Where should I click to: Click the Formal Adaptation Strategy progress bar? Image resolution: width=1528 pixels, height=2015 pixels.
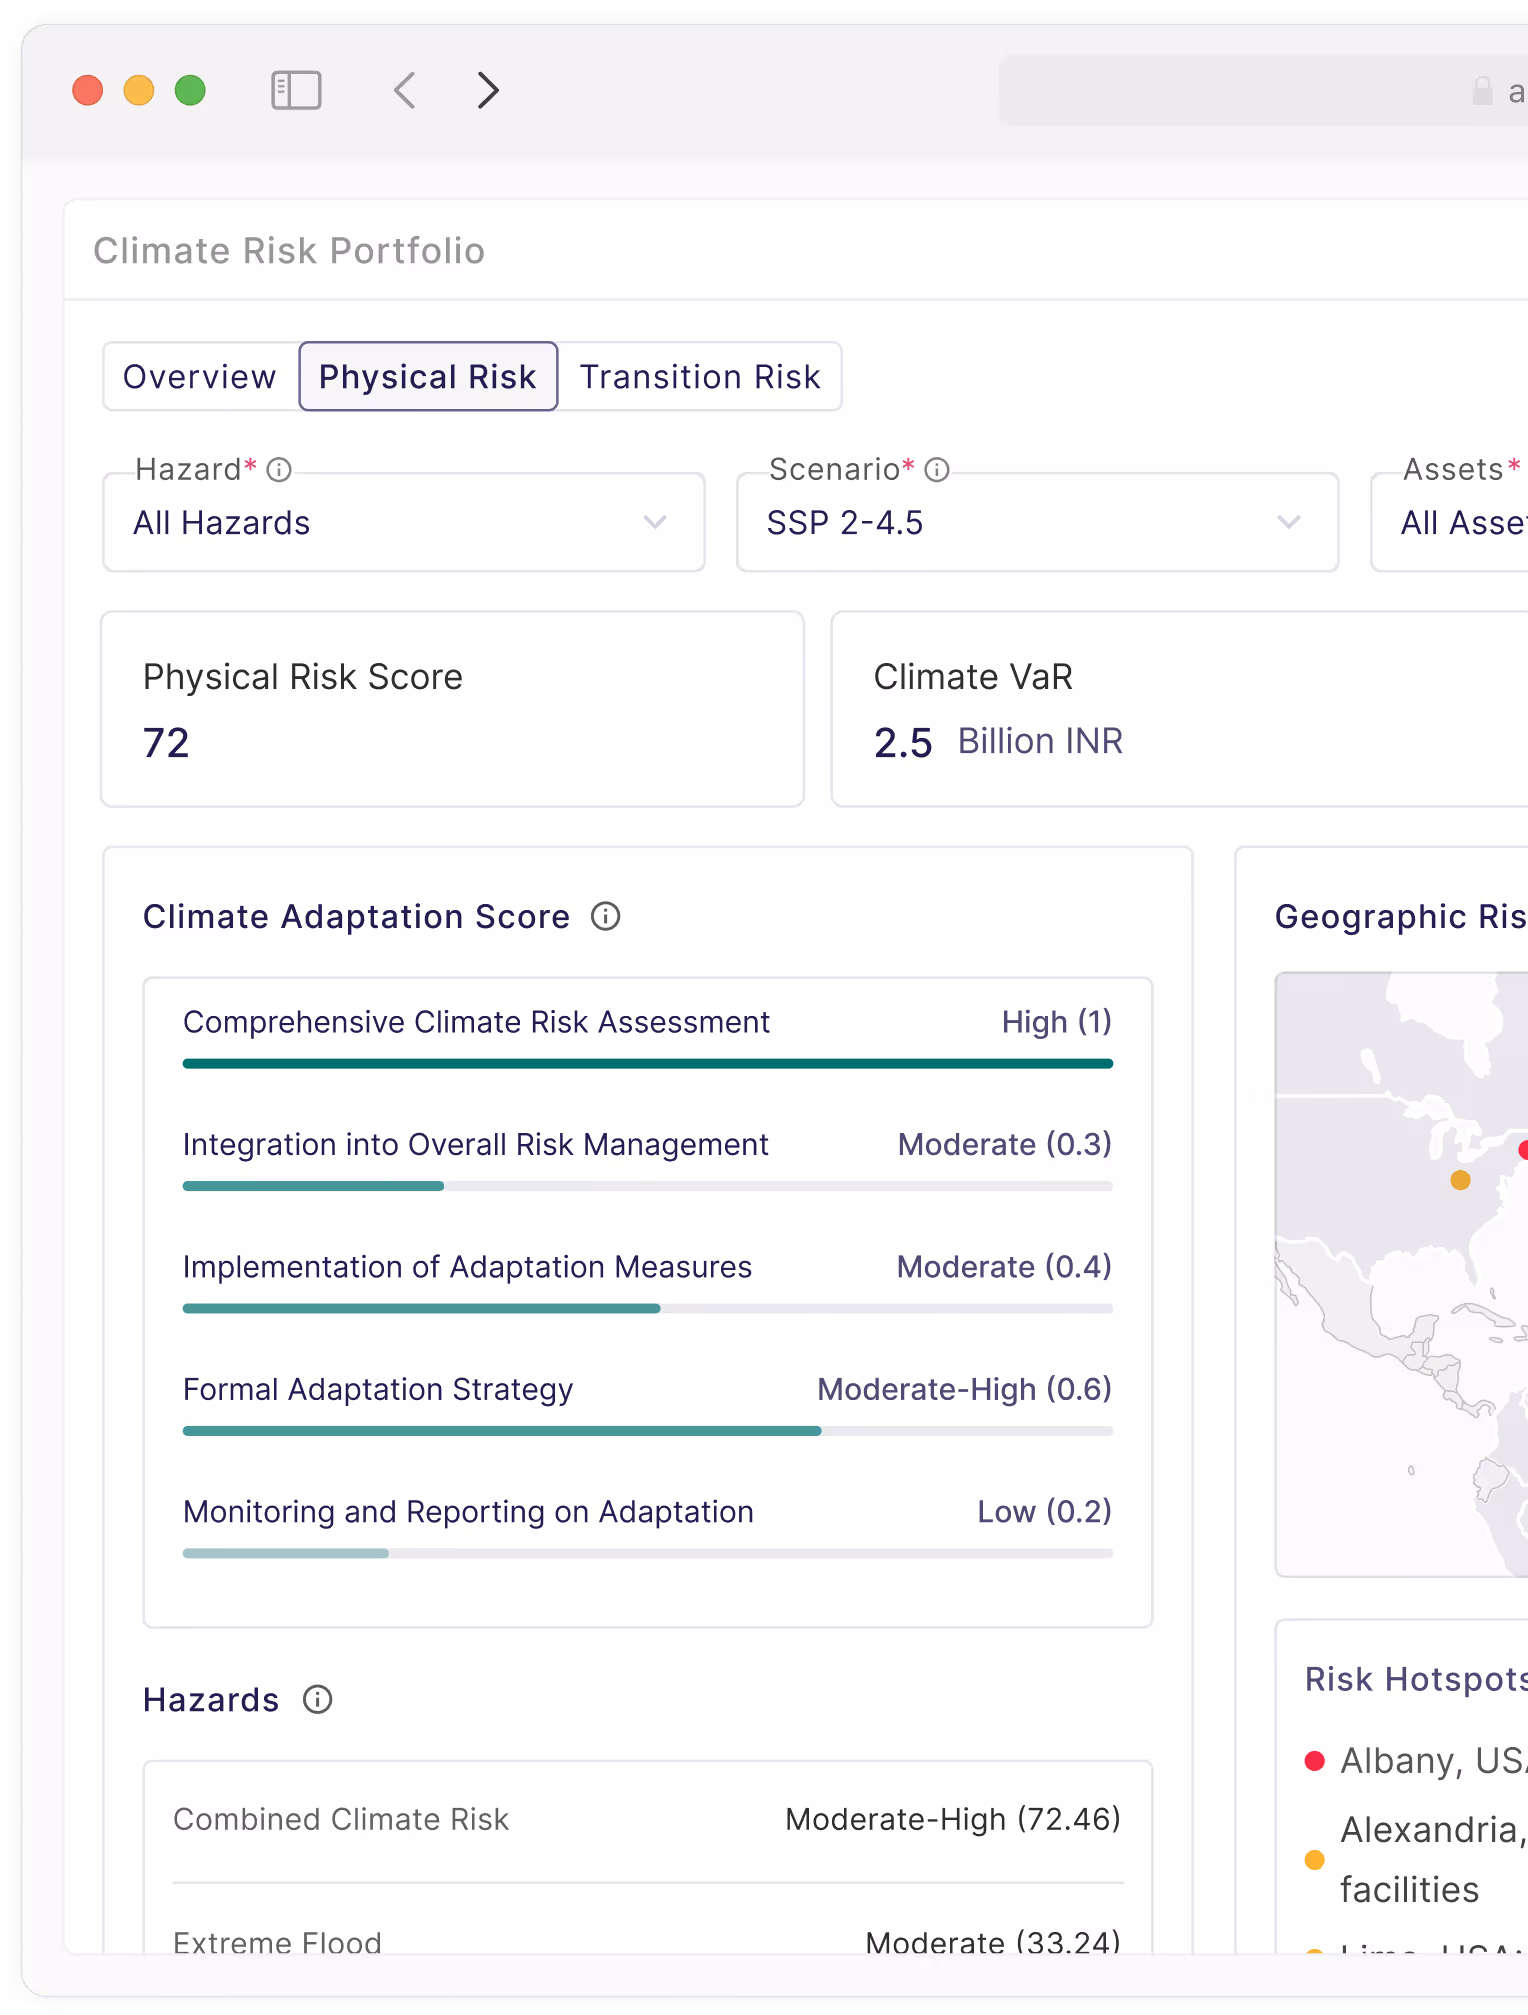tap(648, 1431)
